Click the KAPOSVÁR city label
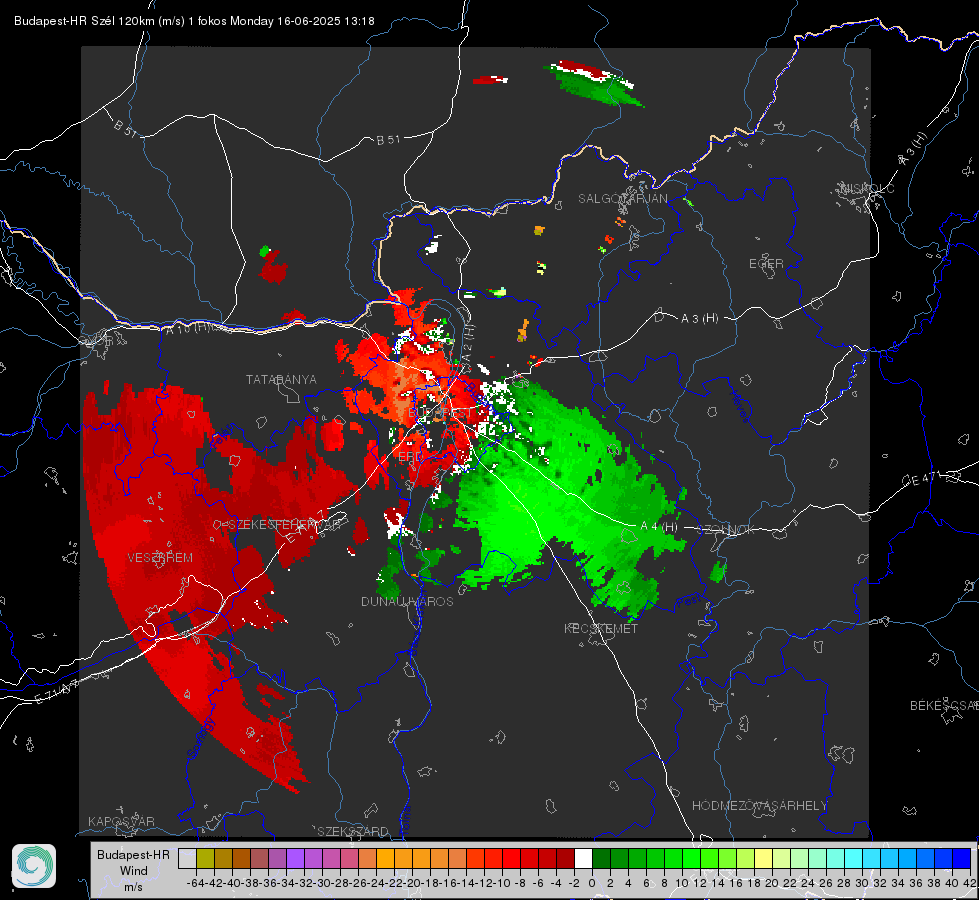 [121, 821]
